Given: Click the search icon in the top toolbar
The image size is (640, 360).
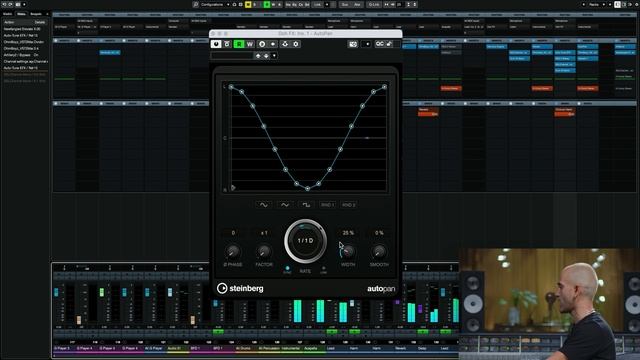Looking at the screenshot, I should pyautogui.click(x=196, y=4).
